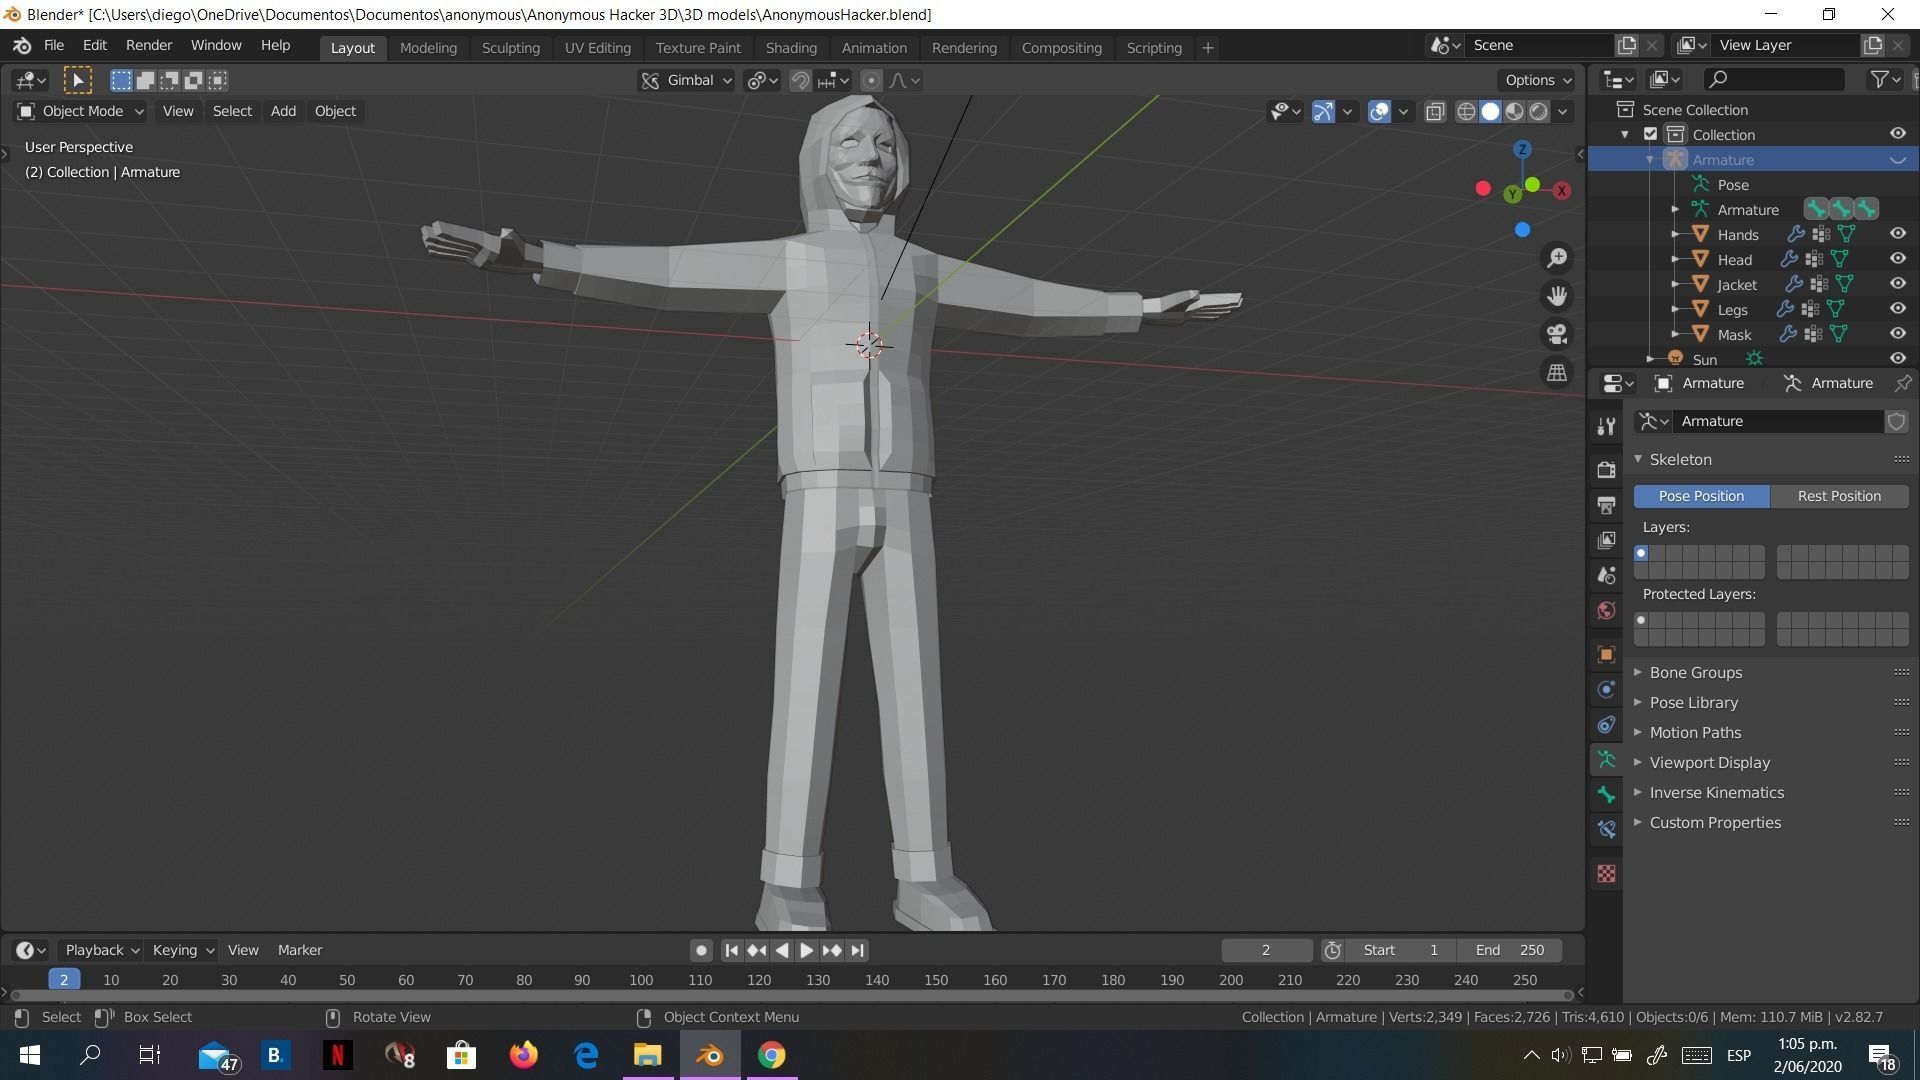Open the Object Mode dropdown
The image size is (1920, 1080).
tap(81, 111)
